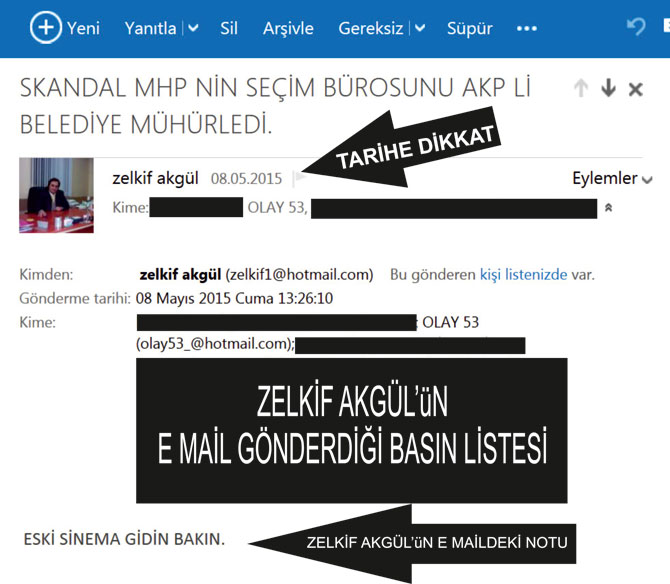The height and width of the screenshot is (584, 670).
Task: Click the olay53_@hotmail.com address
Action: (215, 344)
